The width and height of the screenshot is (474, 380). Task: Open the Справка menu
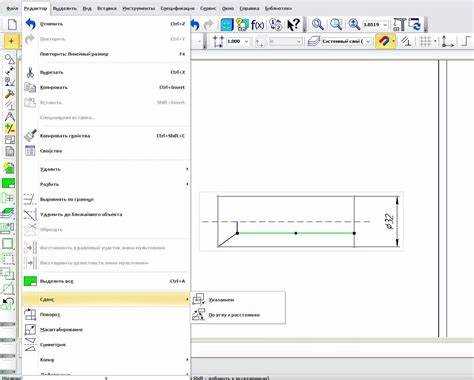pos(249,8)
